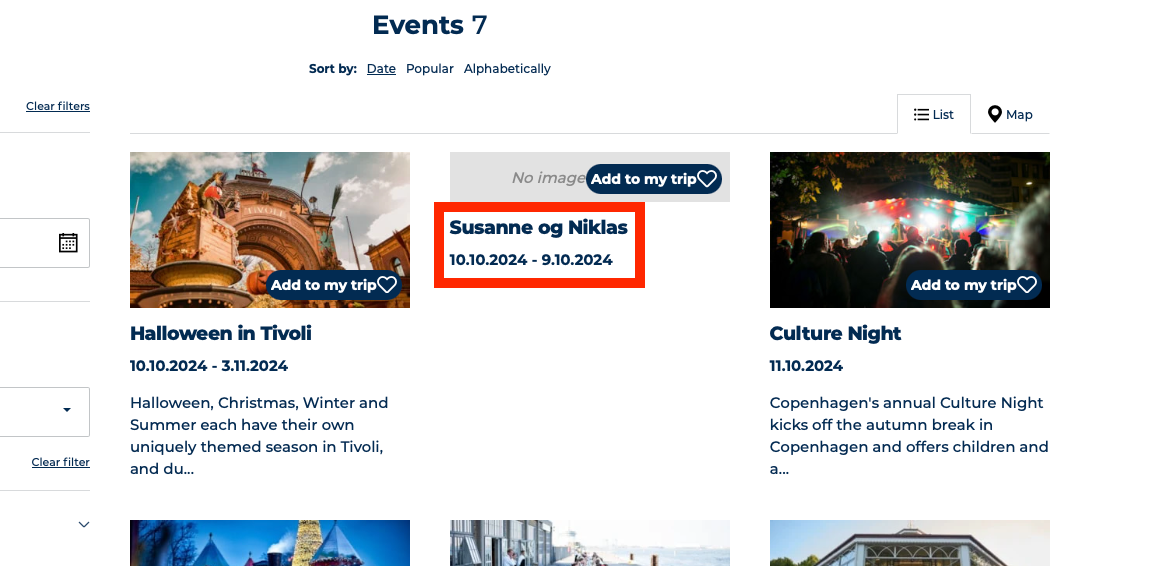Switch to the List tab
The image size is (1149, 566).
[x=934, y=114]
